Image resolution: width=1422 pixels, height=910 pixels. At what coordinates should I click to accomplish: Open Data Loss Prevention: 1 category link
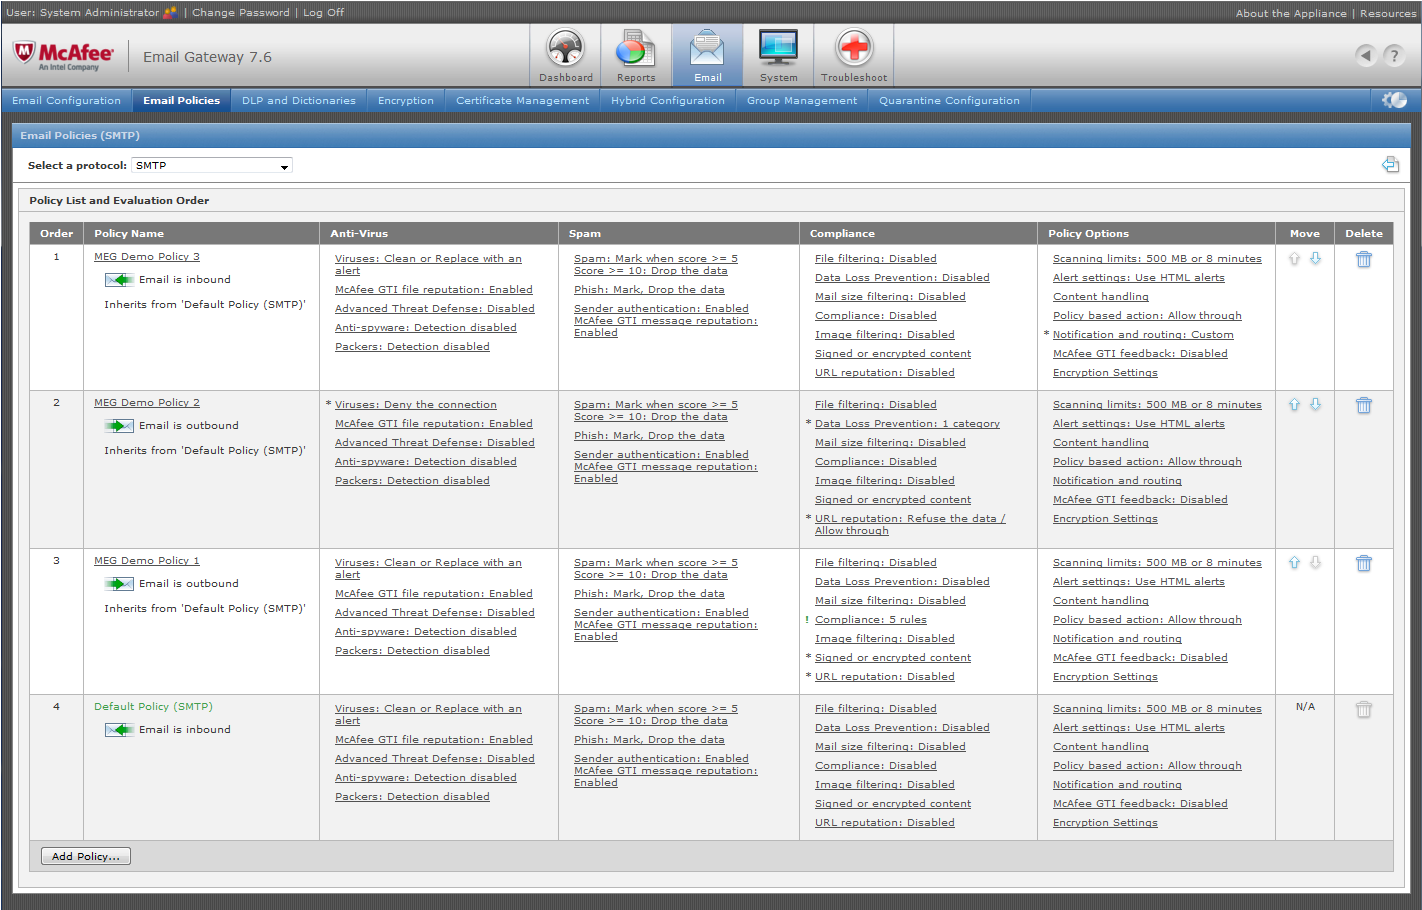click(x=907, y=424)
